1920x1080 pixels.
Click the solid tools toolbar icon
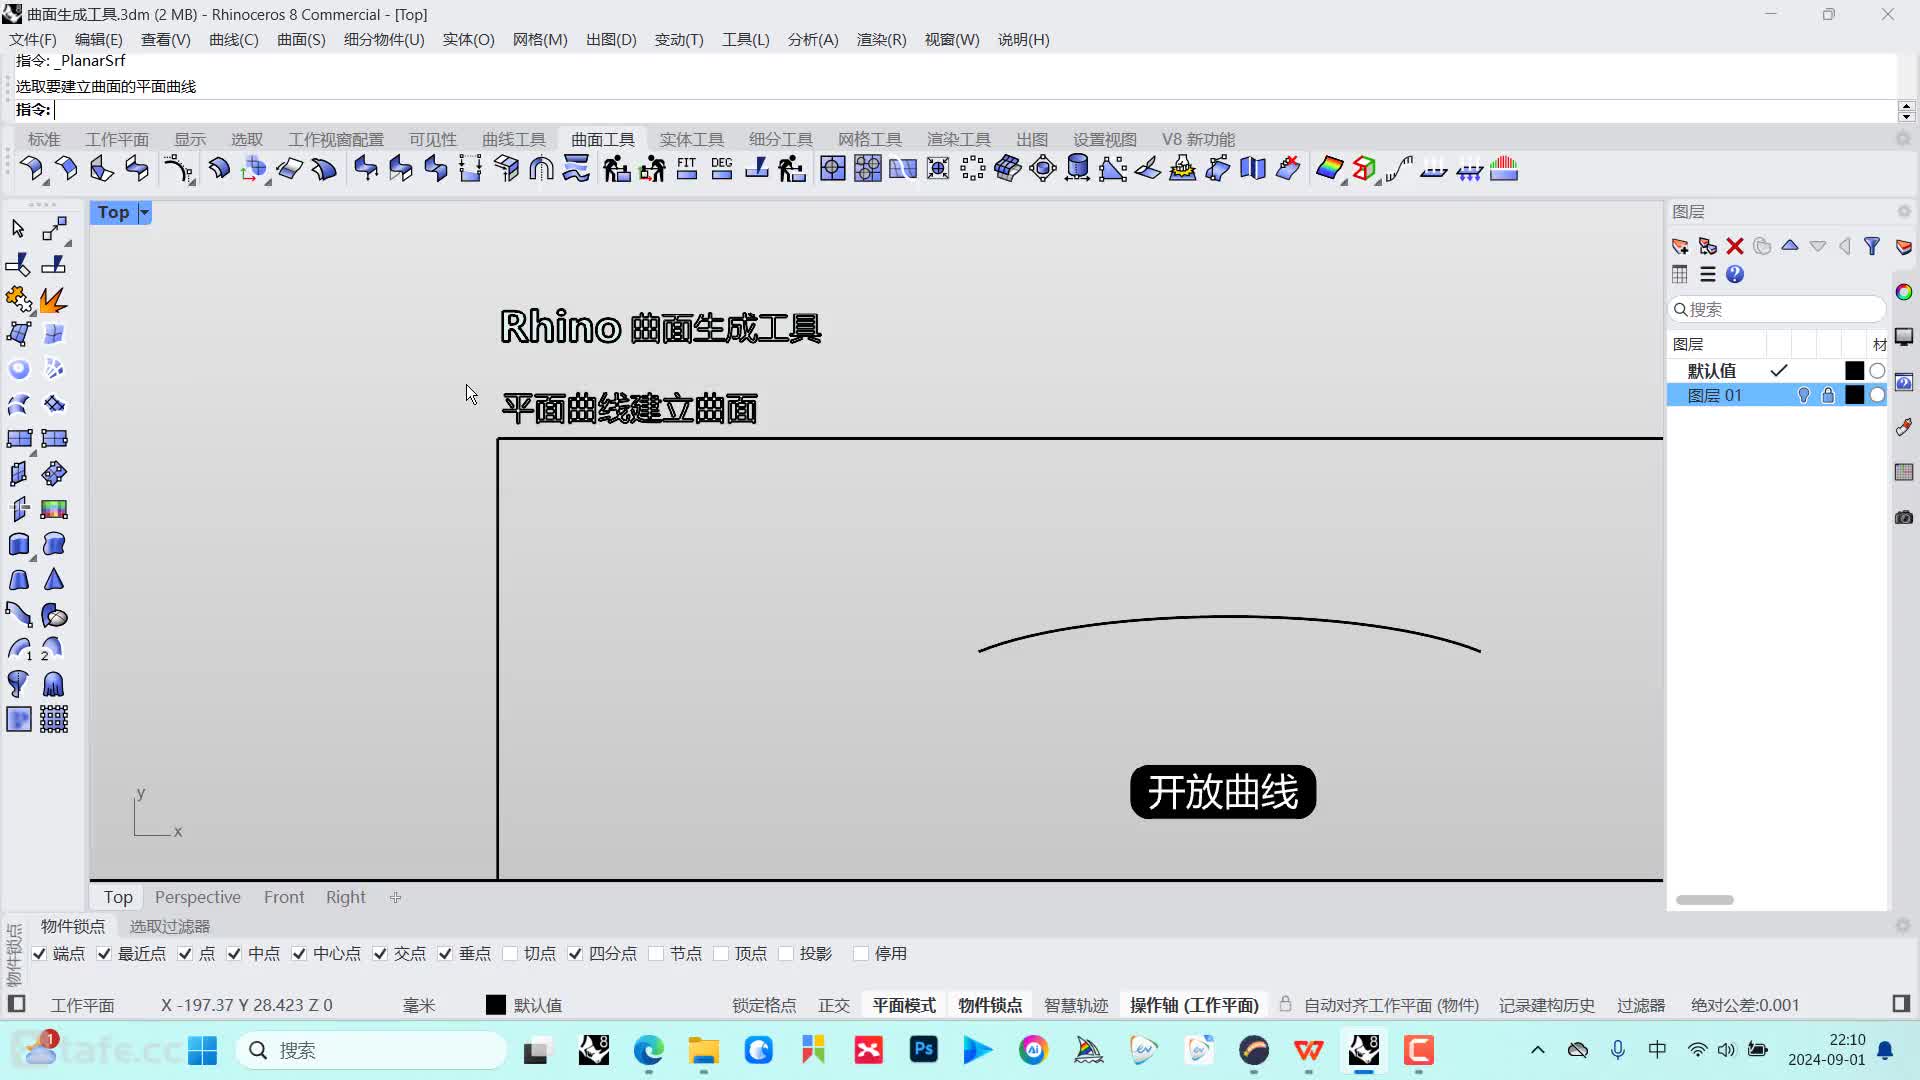point(691,138)
